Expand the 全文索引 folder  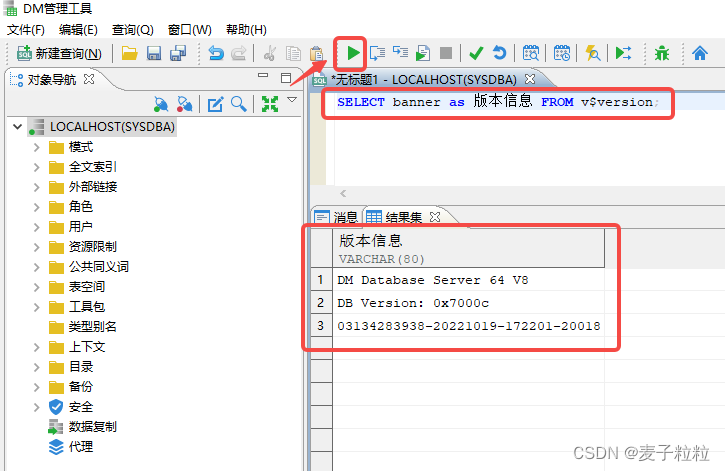(x=37, y=167)
